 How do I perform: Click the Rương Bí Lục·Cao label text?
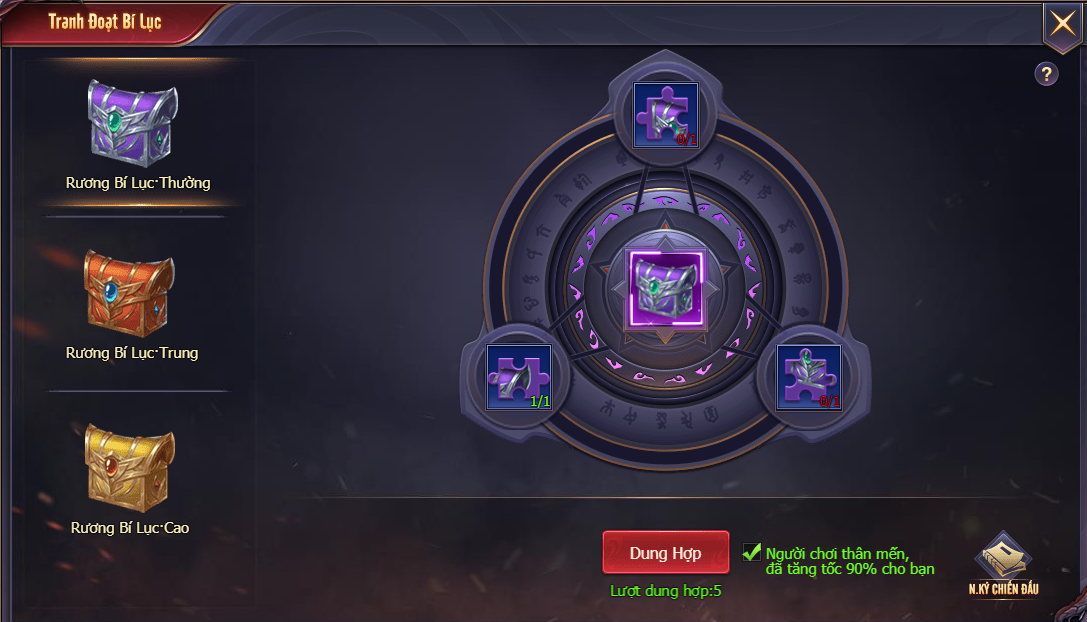click(x=130, y=528)
